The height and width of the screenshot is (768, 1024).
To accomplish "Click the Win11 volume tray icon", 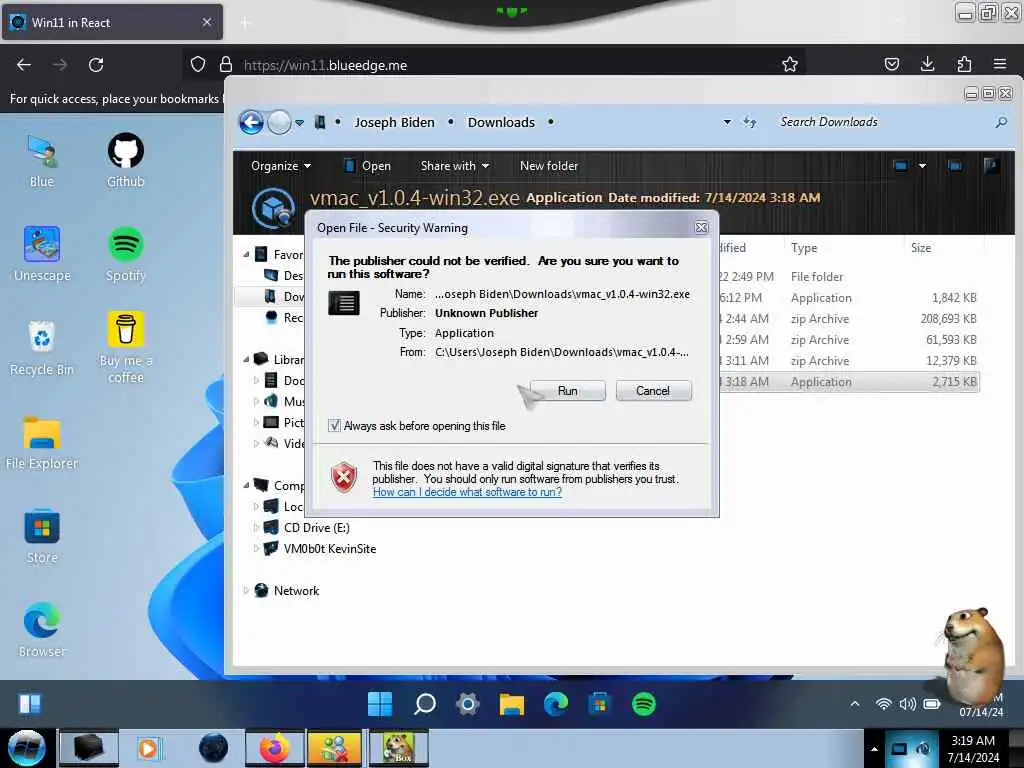I will 908,704.
